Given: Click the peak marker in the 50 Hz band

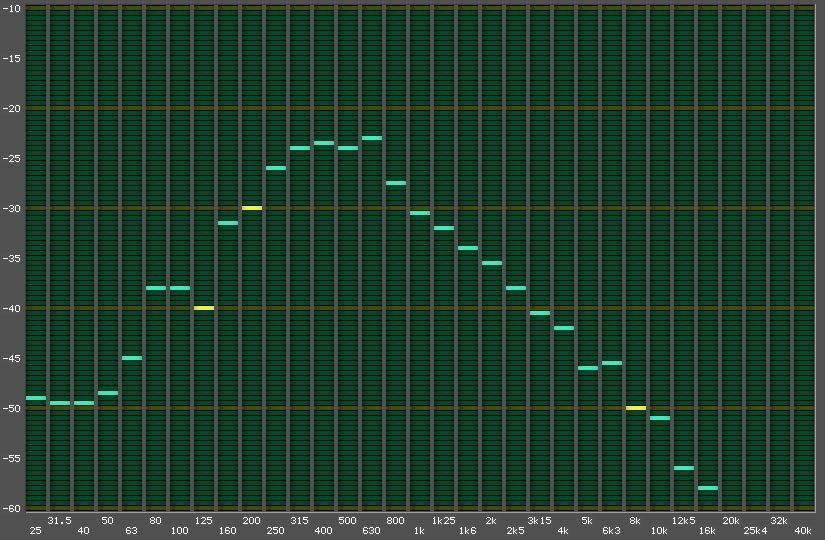Looking at the screenshot, I should pyautogui.click(x=108, y=393).
